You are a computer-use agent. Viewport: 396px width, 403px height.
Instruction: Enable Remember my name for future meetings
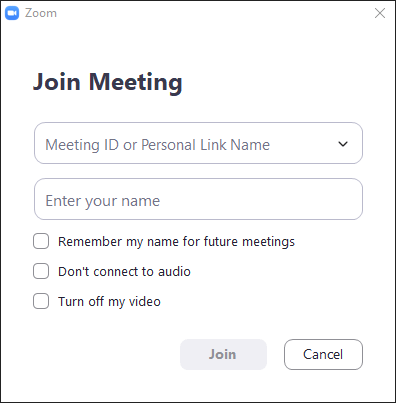pyautogui.click(x=41, y=241)
